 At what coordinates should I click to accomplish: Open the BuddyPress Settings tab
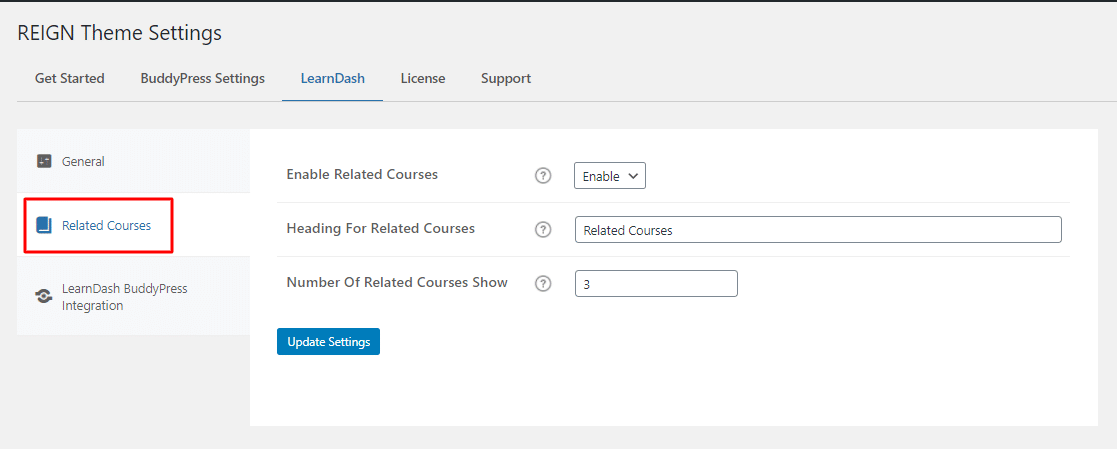pyautogui.click(x=202, y=78)
